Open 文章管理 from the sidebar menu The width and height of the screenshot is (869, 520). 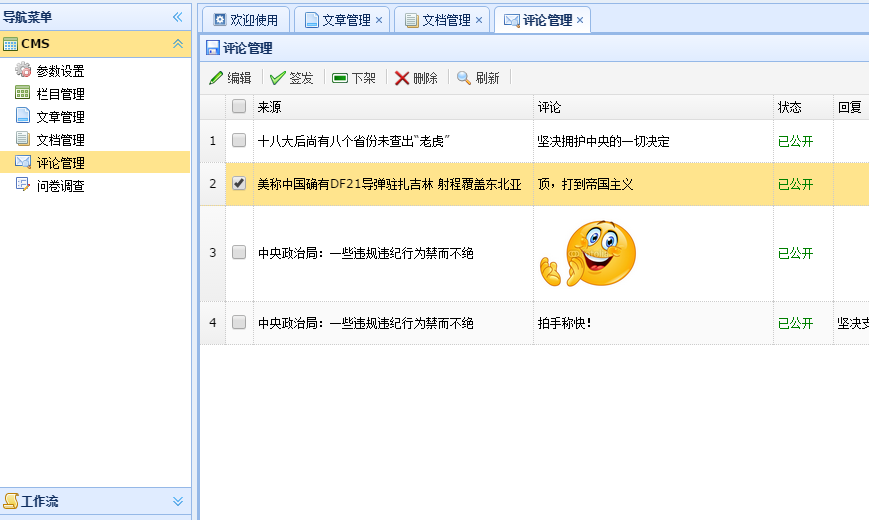point(59,117)
